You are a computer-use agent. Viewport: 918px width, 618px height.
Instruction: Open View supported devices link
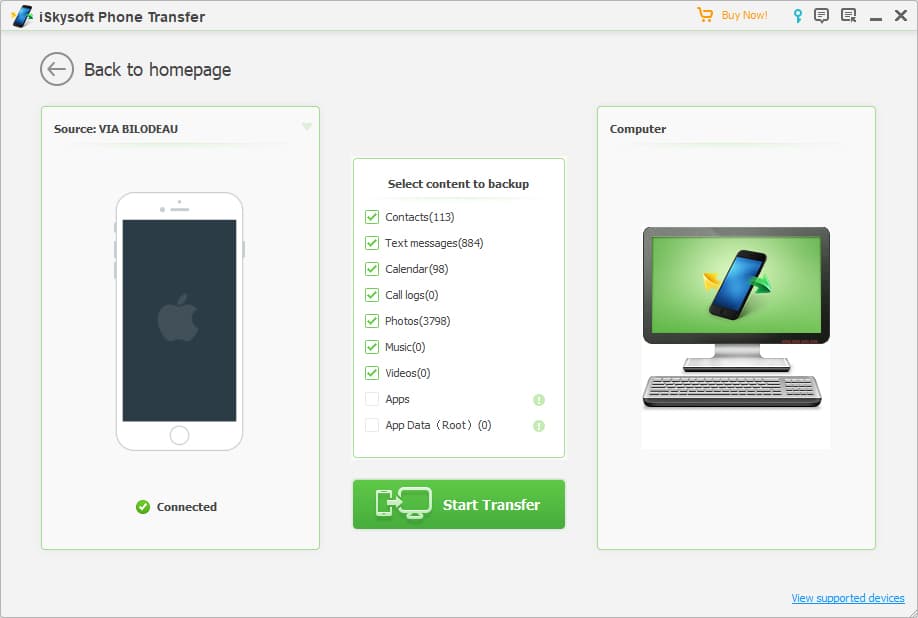(848, 598)
